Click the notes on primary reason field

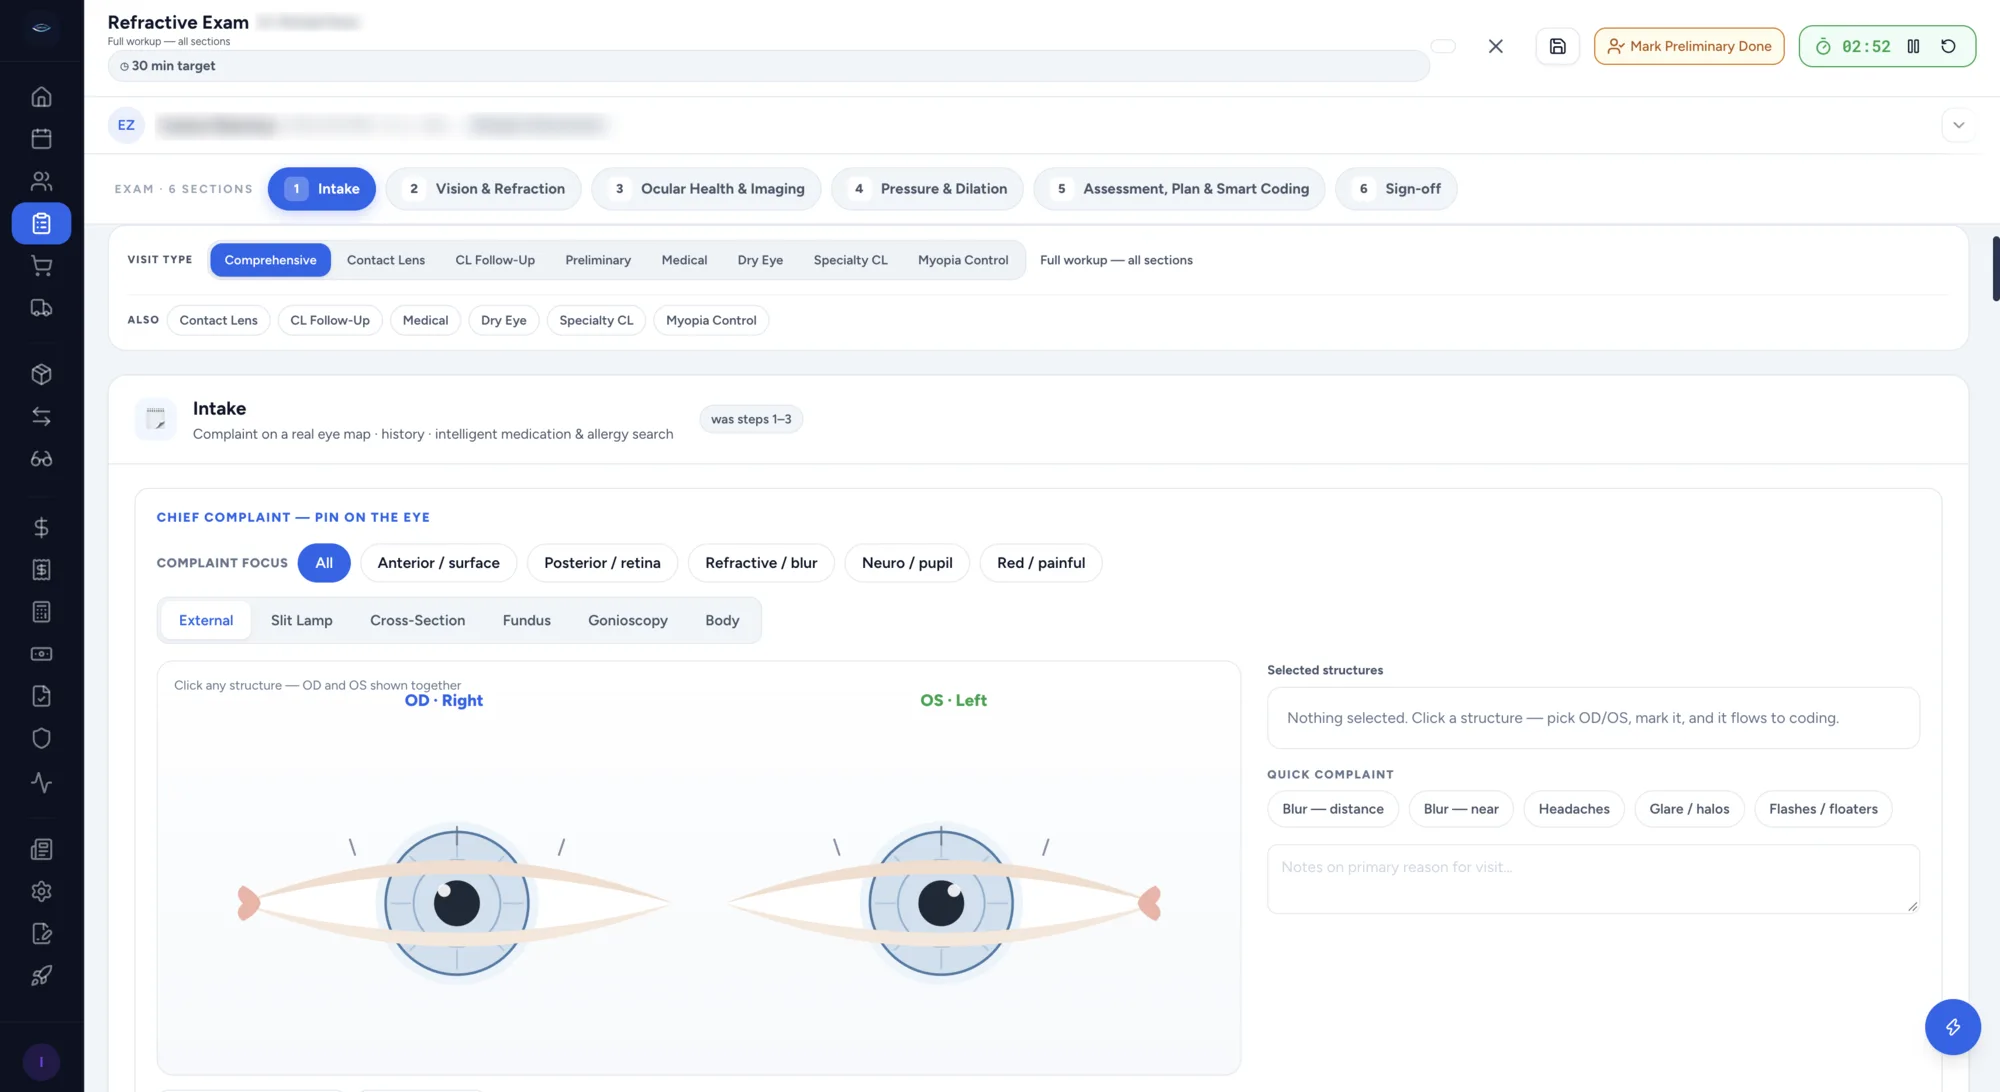1593,879
